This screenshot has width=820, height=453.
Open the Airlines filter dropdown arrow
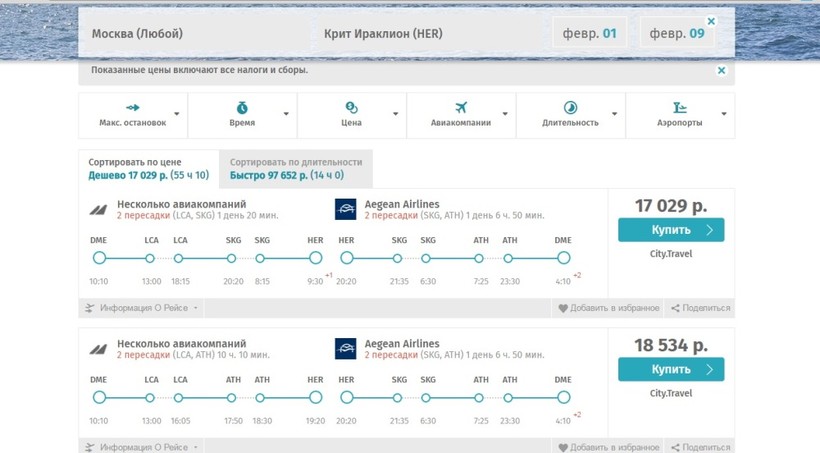click(x=505, y=114)
